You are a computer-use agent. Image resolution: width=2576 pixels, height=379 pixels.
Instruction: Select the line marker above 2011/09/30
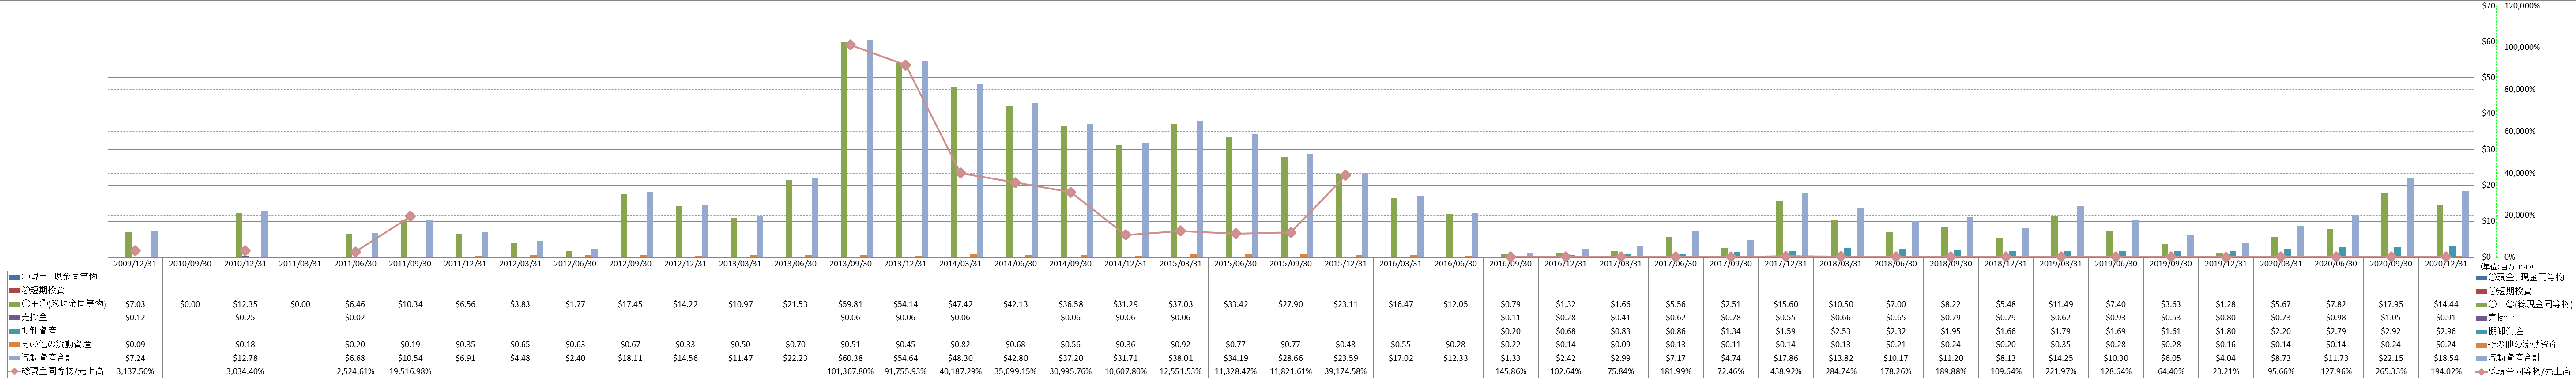tap(410, 216)
